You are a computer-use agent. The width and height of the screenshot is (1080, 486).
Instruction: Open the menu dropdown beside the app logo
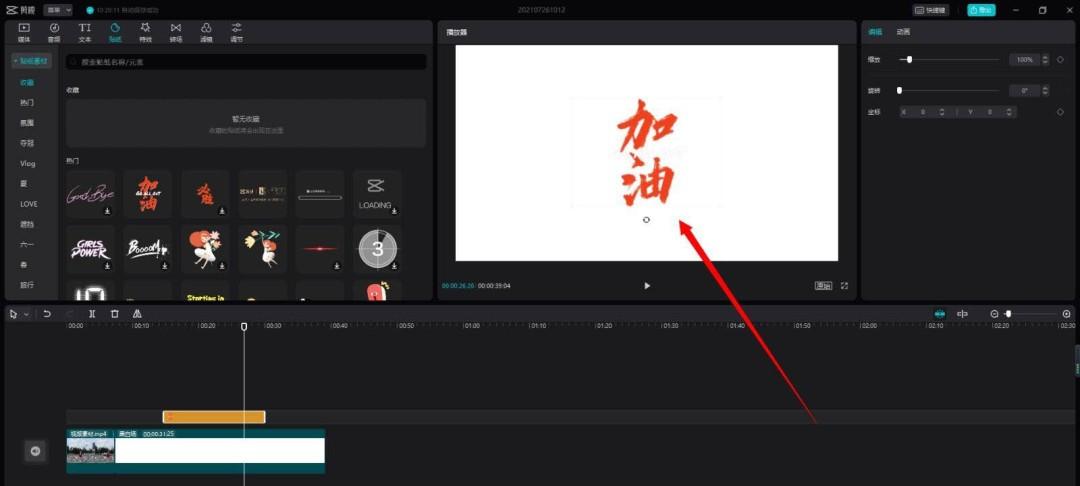click(x=57, y=9)
